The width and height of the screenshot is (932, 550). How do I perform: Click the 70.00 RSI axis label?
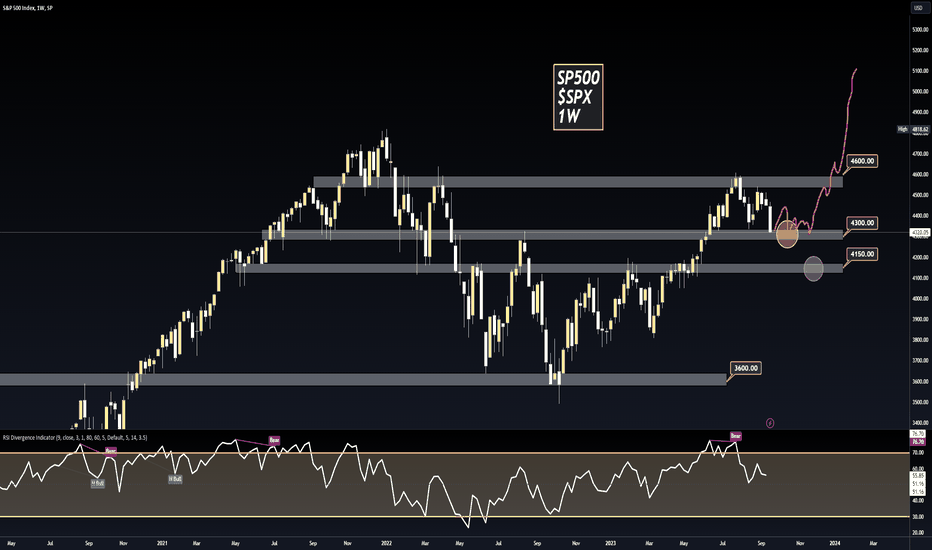(918, 453)
